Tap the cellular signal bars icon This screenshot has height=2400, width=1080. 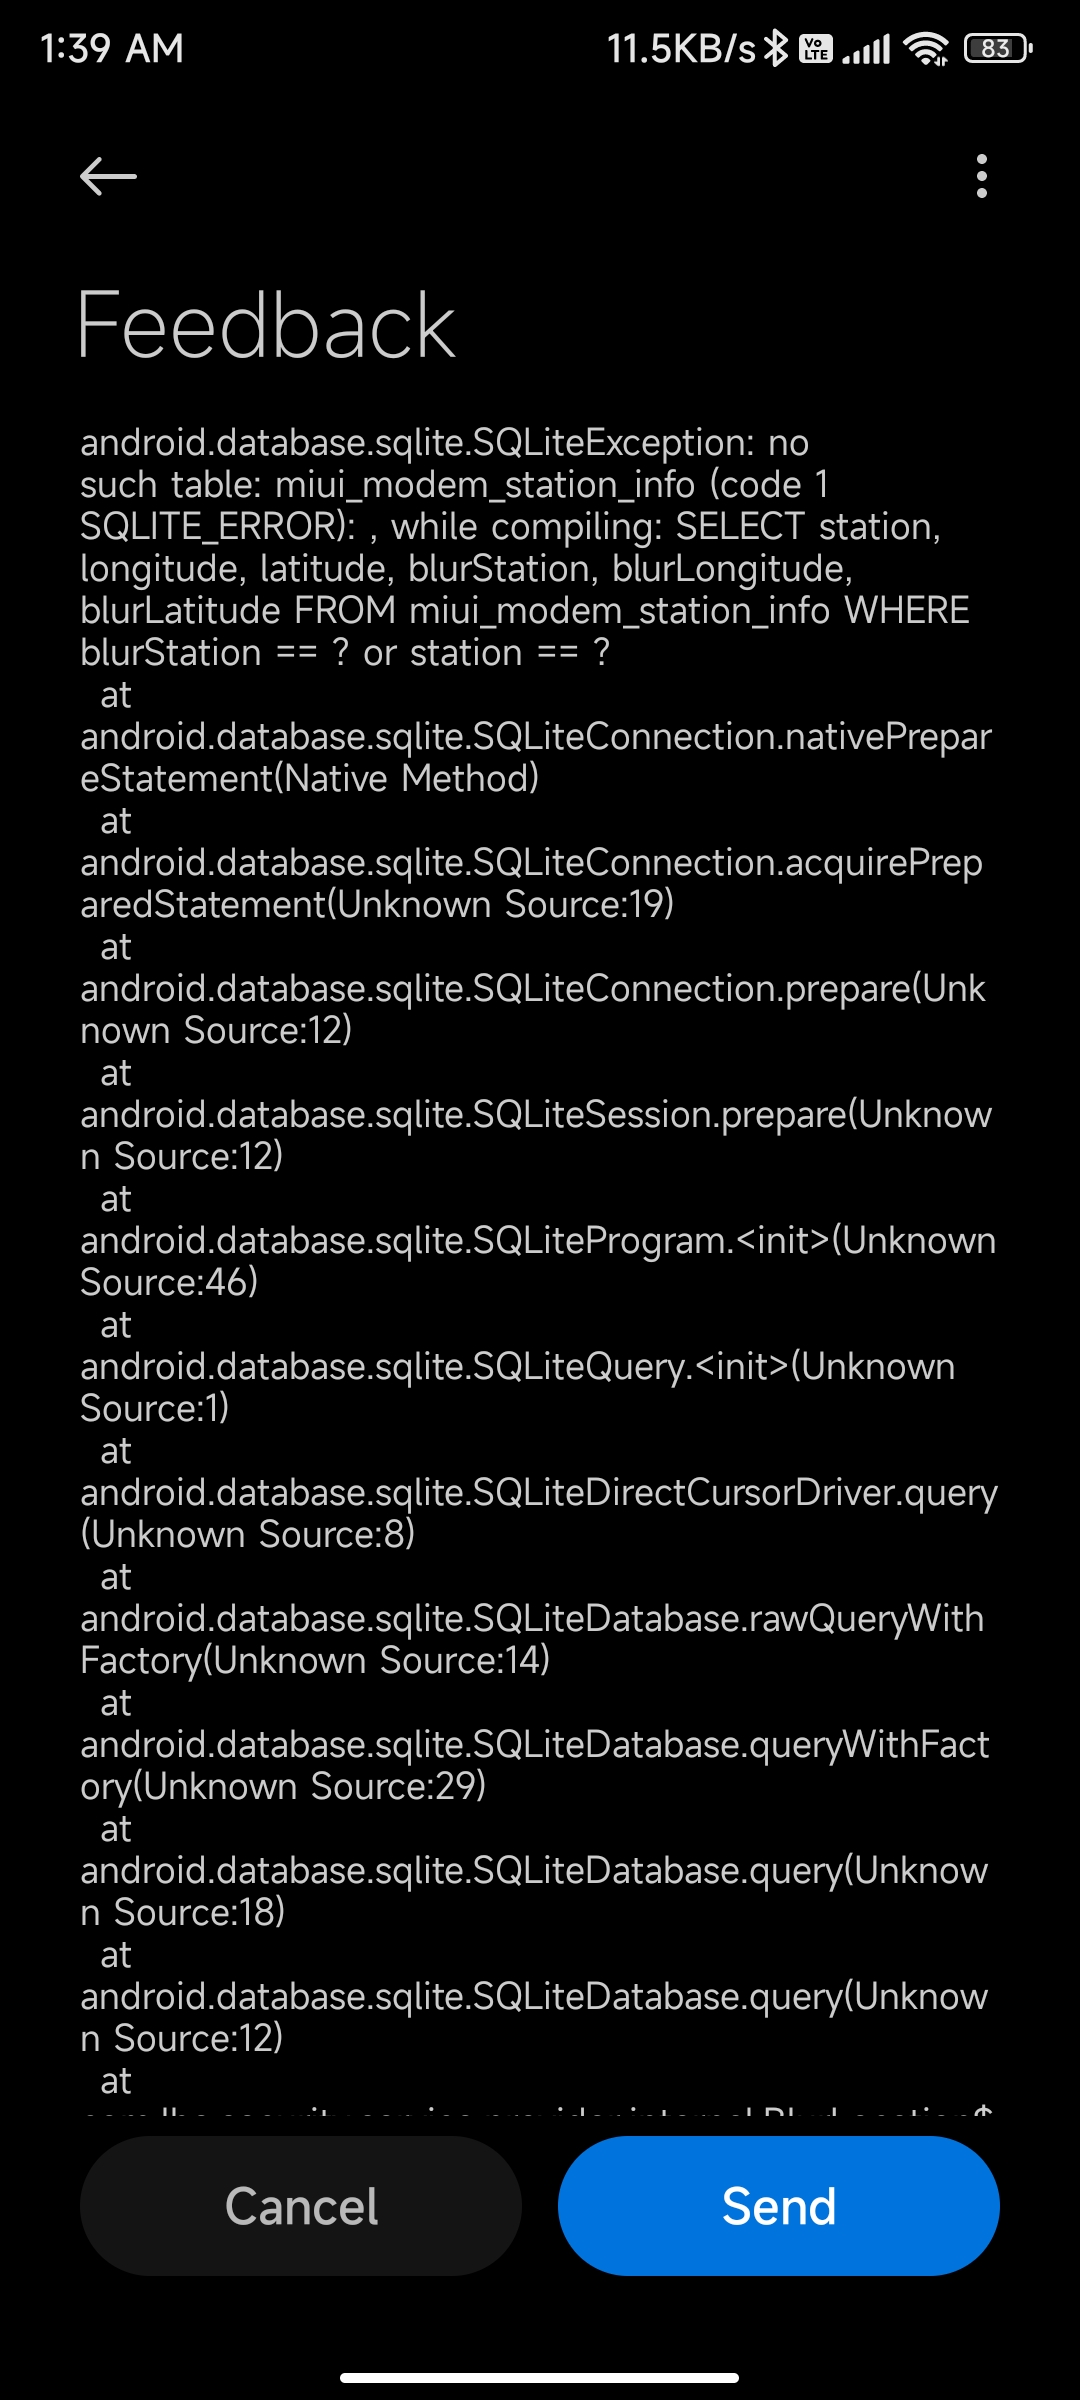pos(866,48)
